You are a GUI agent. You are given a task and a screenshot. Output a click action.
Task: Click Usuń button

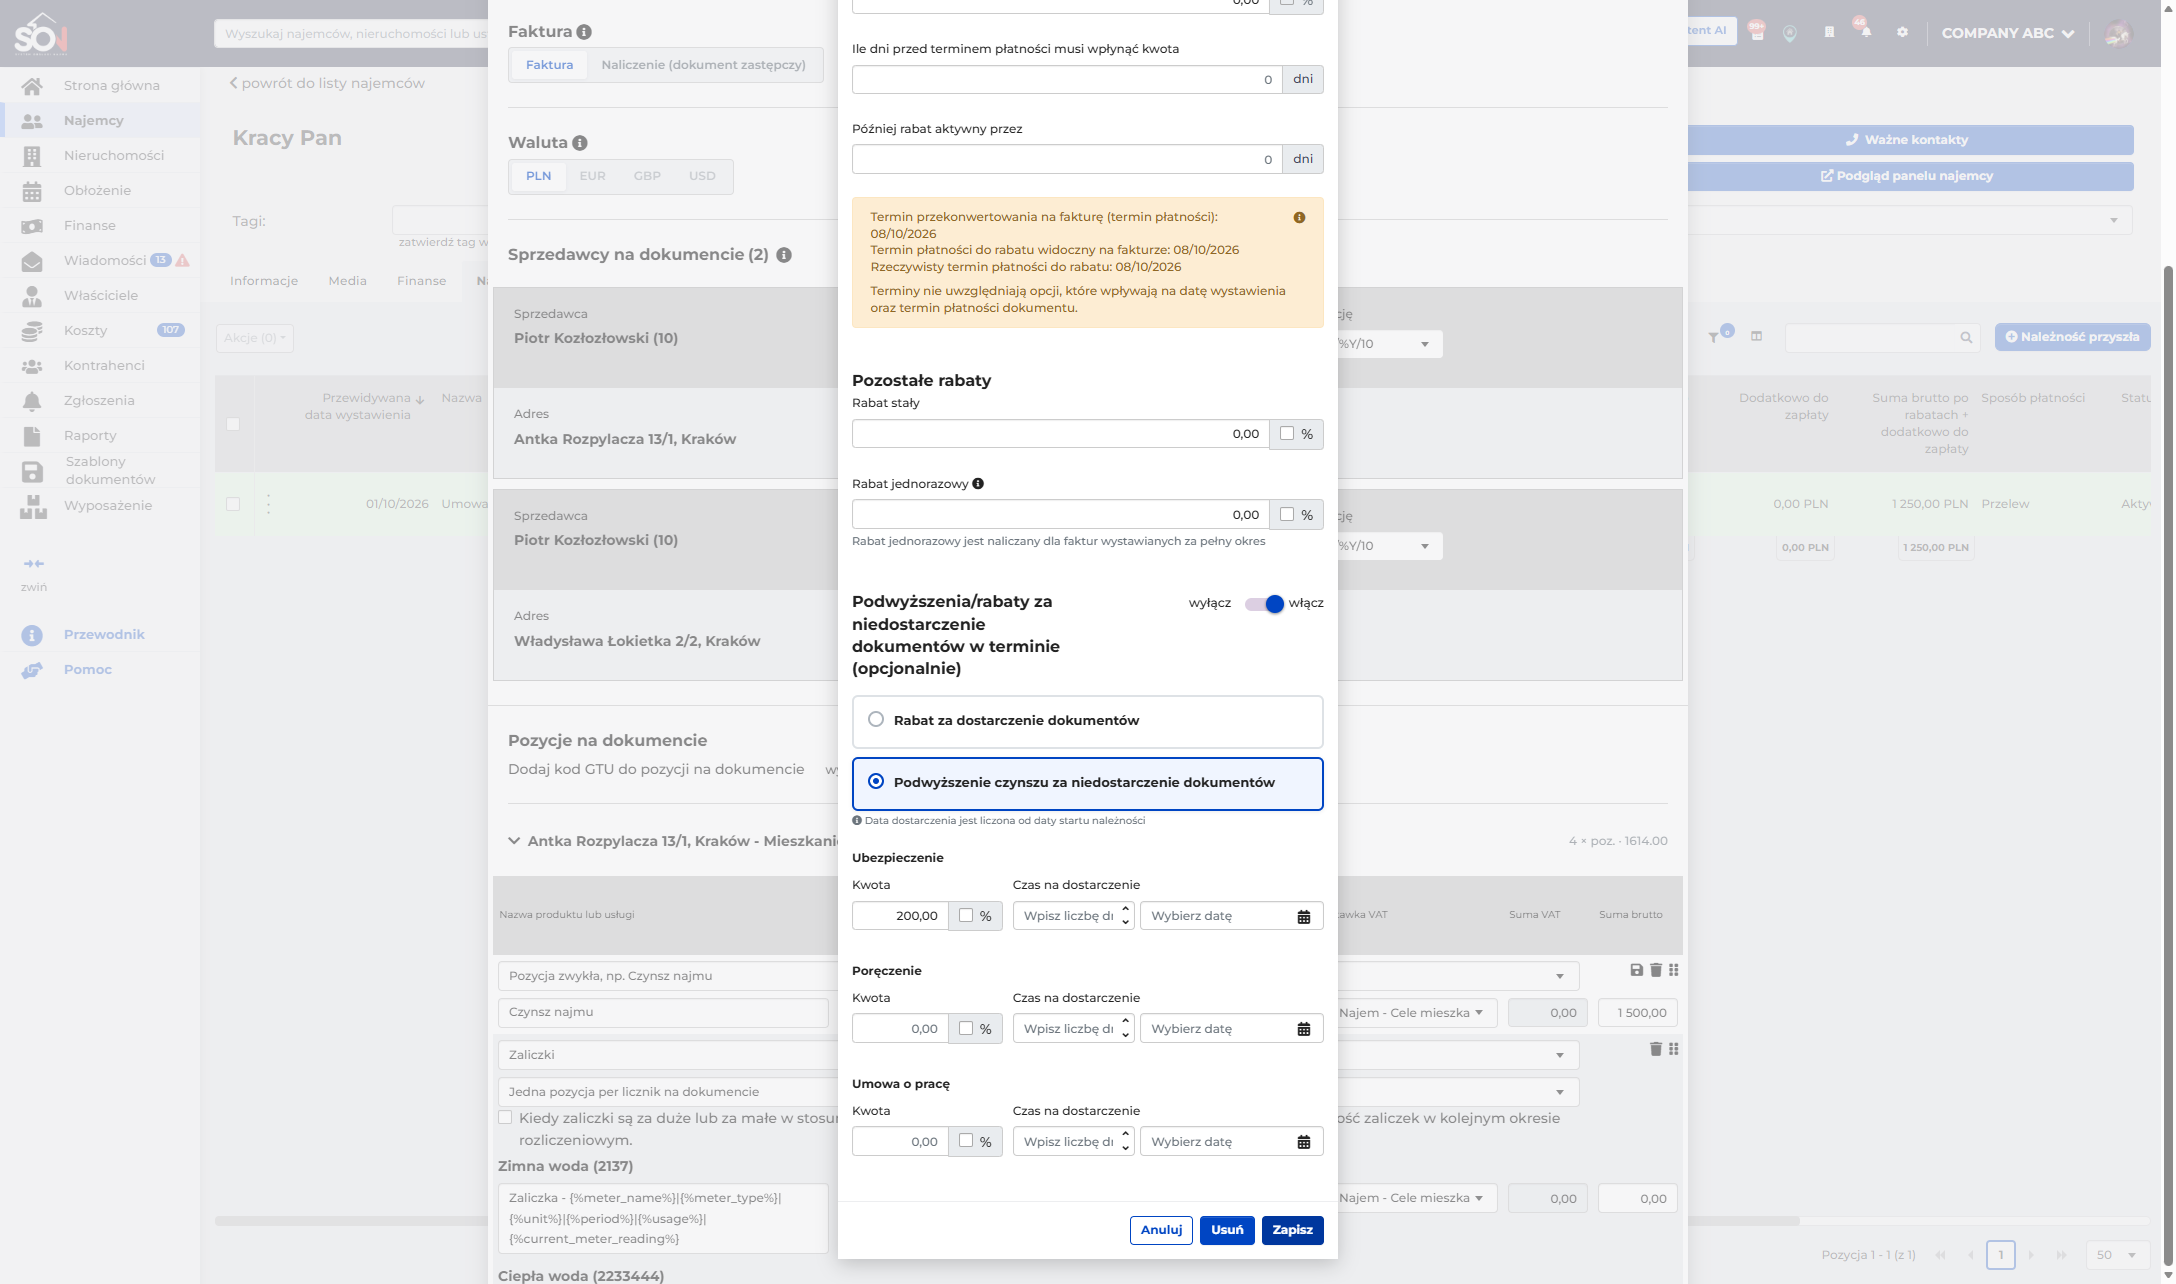pos(1227,1231)
